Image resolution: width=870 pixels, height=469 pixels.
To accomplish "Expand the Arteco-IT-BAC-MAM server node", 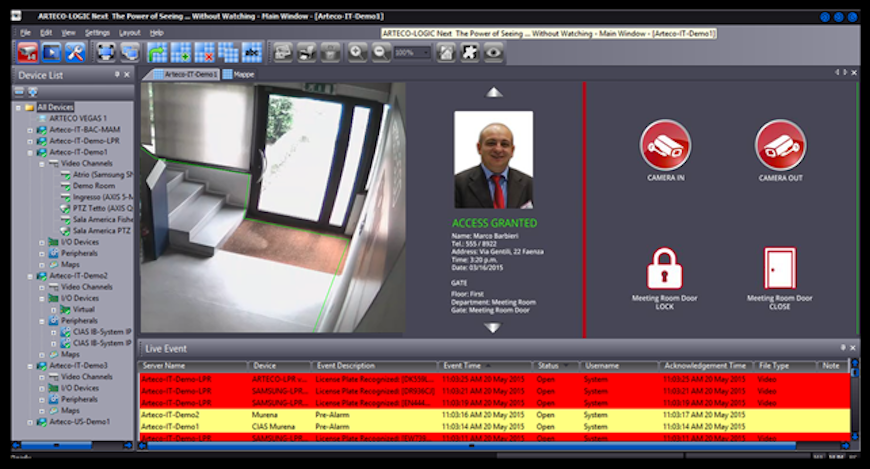I will 30,130.
